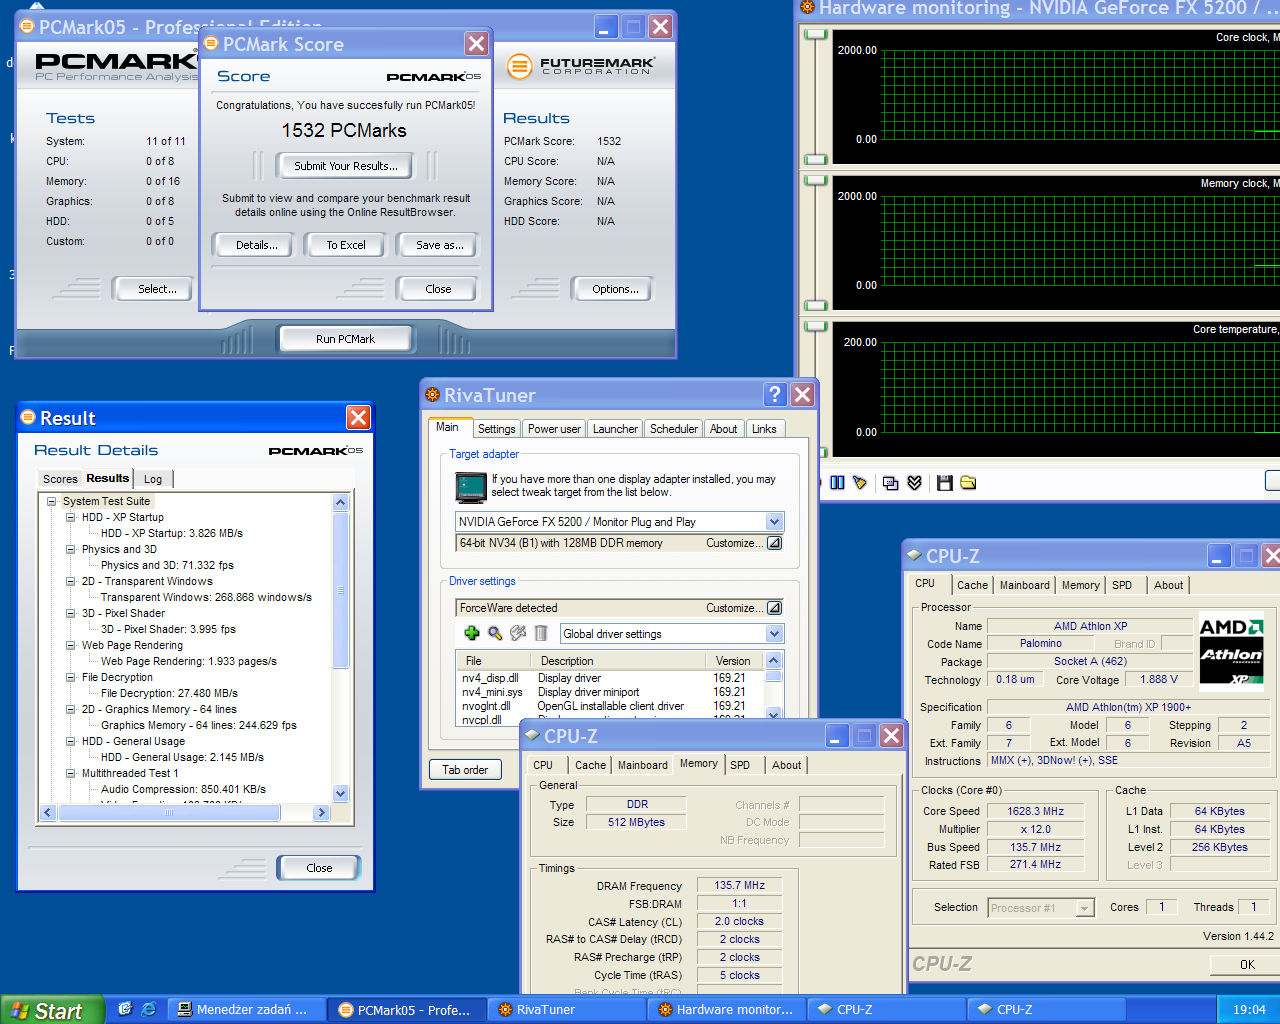1280x1024 pixels.
Task: Launch Internet Explorer from quick launch
Action: (x=148, y=1009)
